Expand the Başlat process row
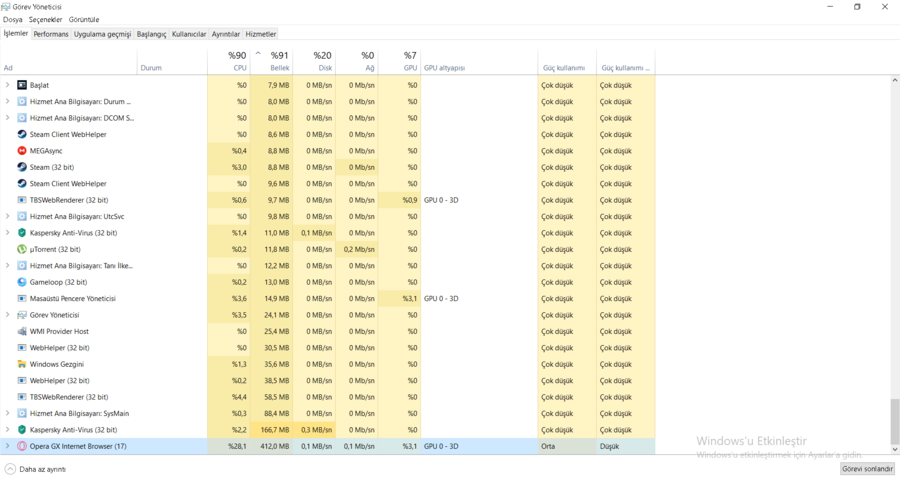Viewport: 900px width, 483px height. point(8,85)
